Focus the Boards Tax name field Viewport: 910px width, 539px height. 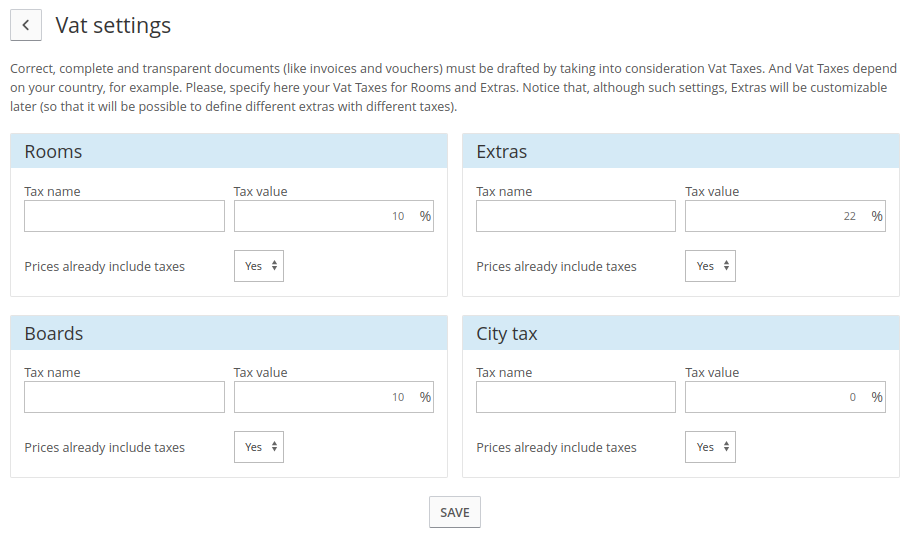(x=124, y=397)
